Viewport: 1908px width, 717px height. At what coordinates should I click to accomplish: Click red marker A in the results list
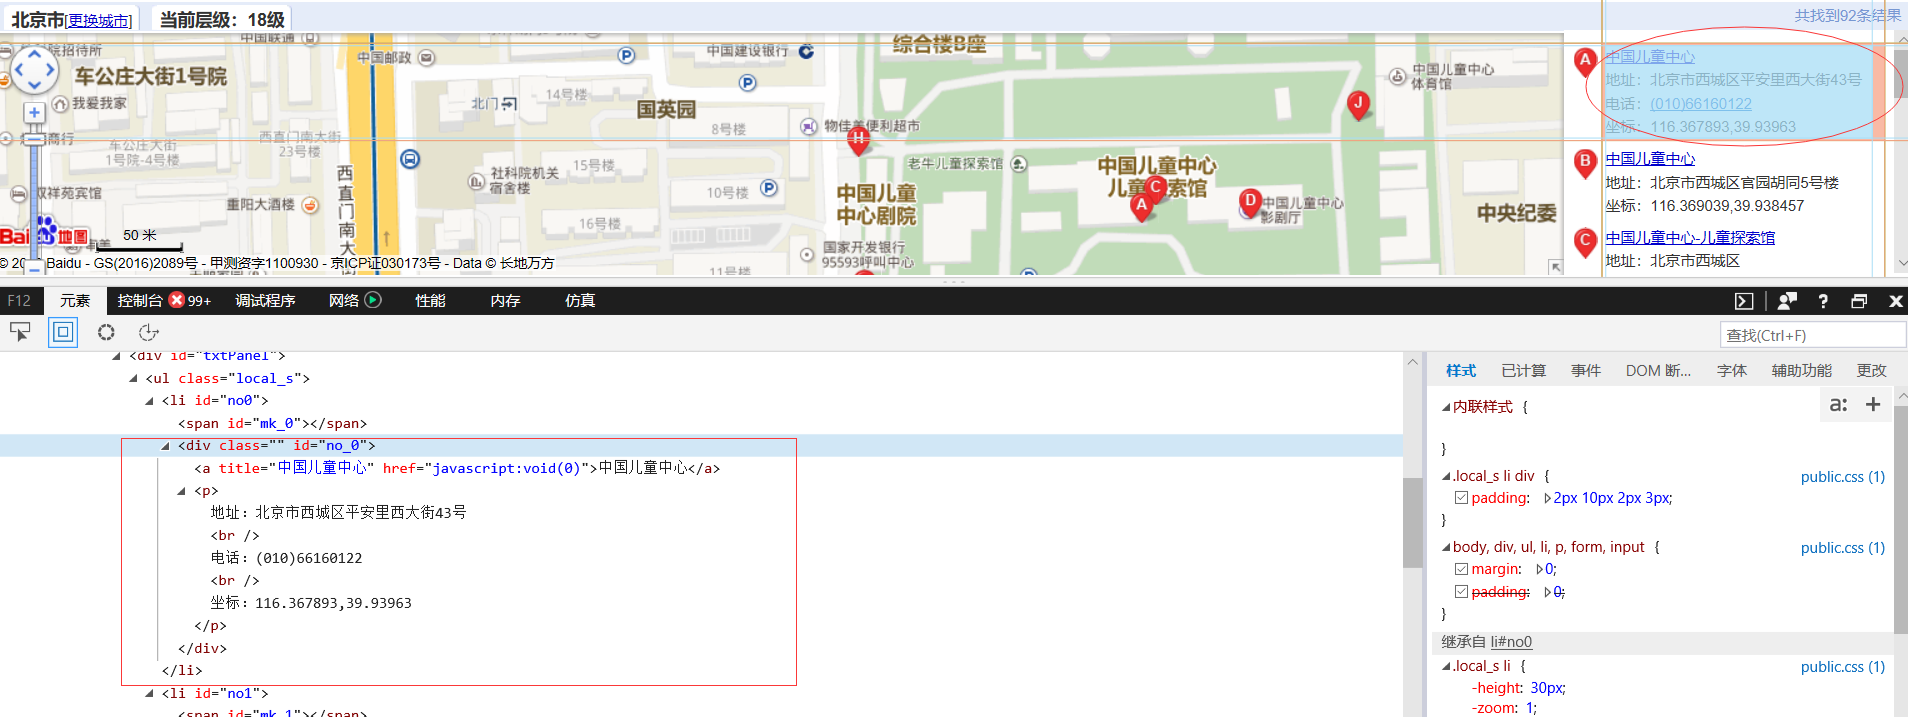pos(1585,62)
